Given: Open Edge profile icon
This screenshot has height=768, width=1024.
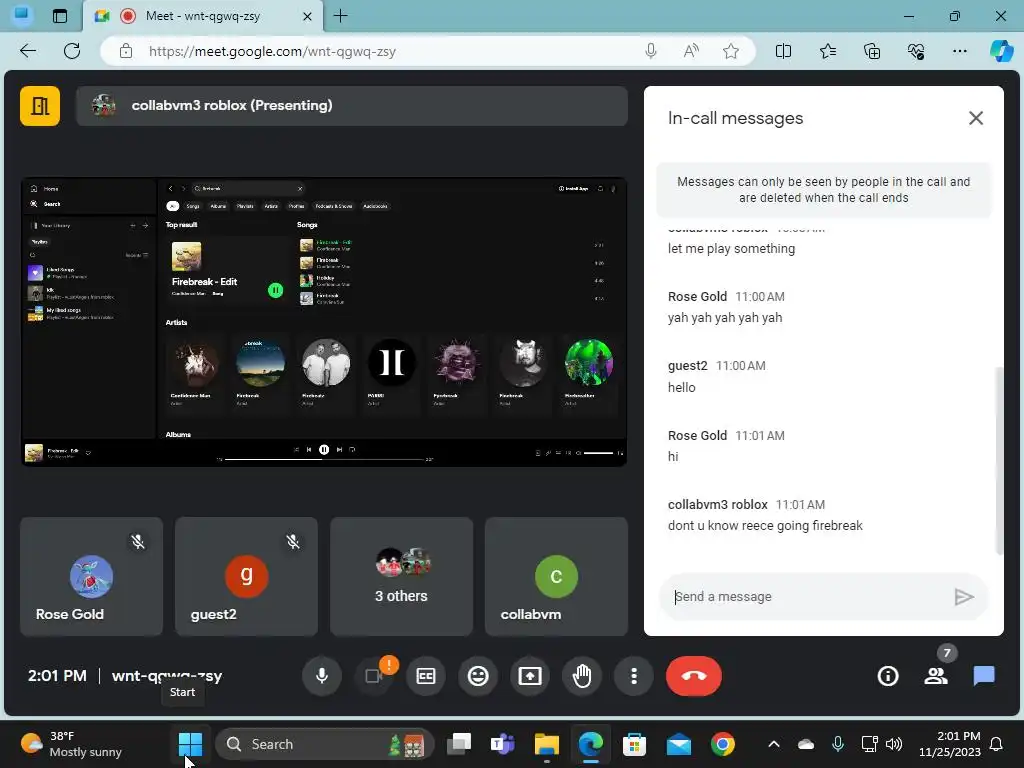Looking at the screenshot, I should (22, 15).
